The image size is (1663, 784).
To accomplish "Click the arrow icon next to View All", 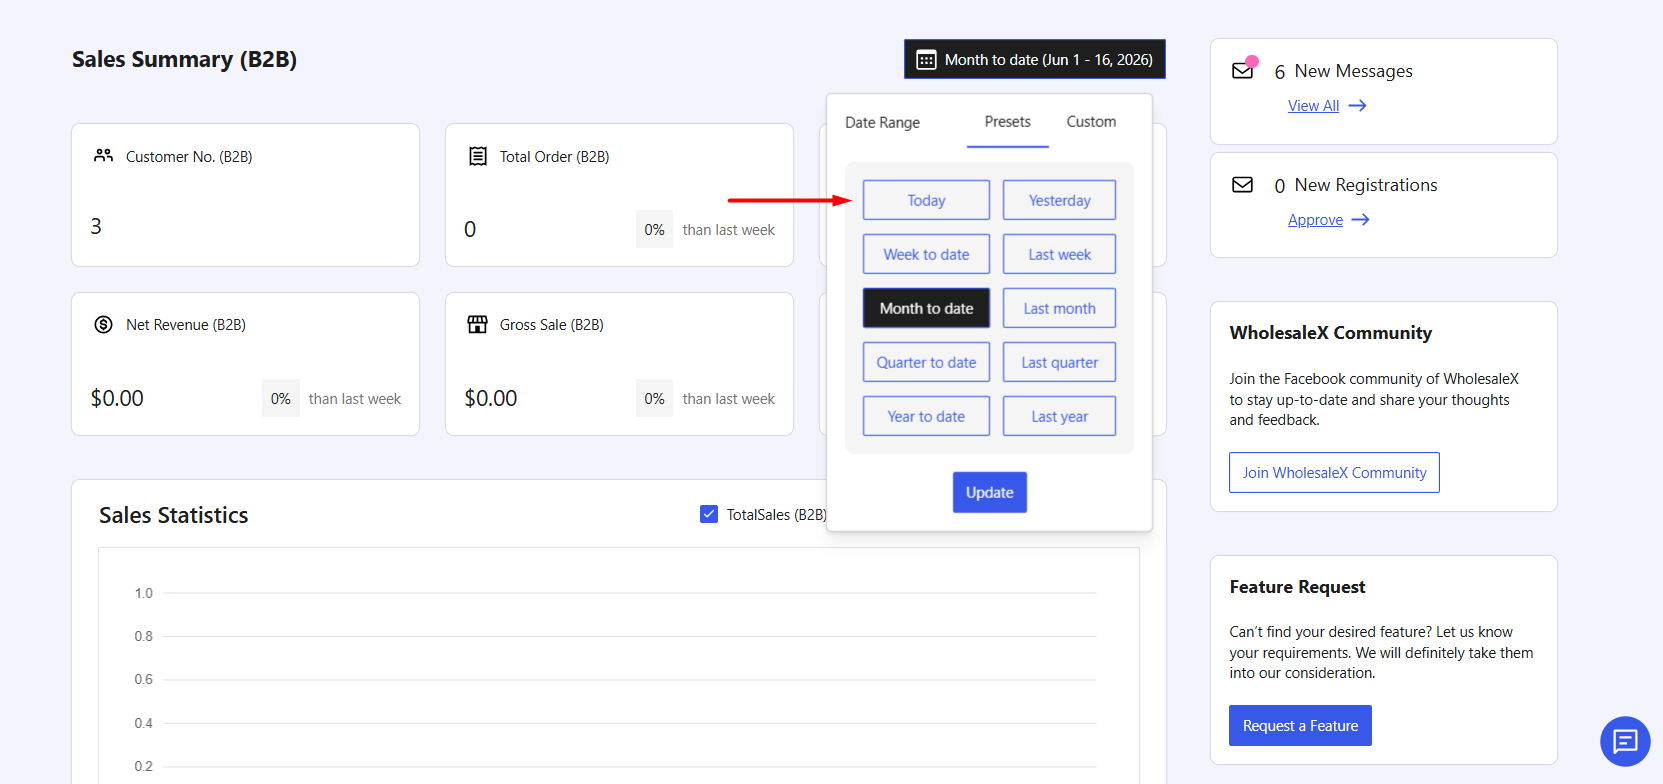I will [1357, 106].
